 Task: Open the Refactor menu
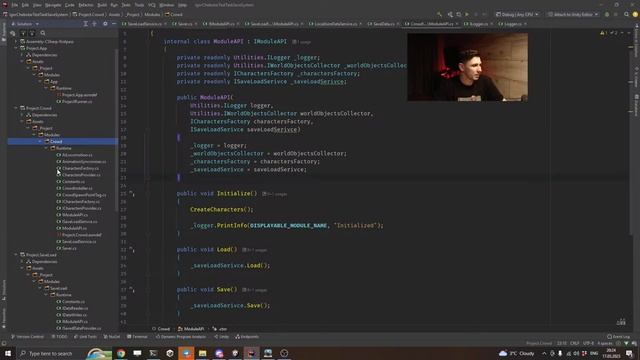click(86, 5)
